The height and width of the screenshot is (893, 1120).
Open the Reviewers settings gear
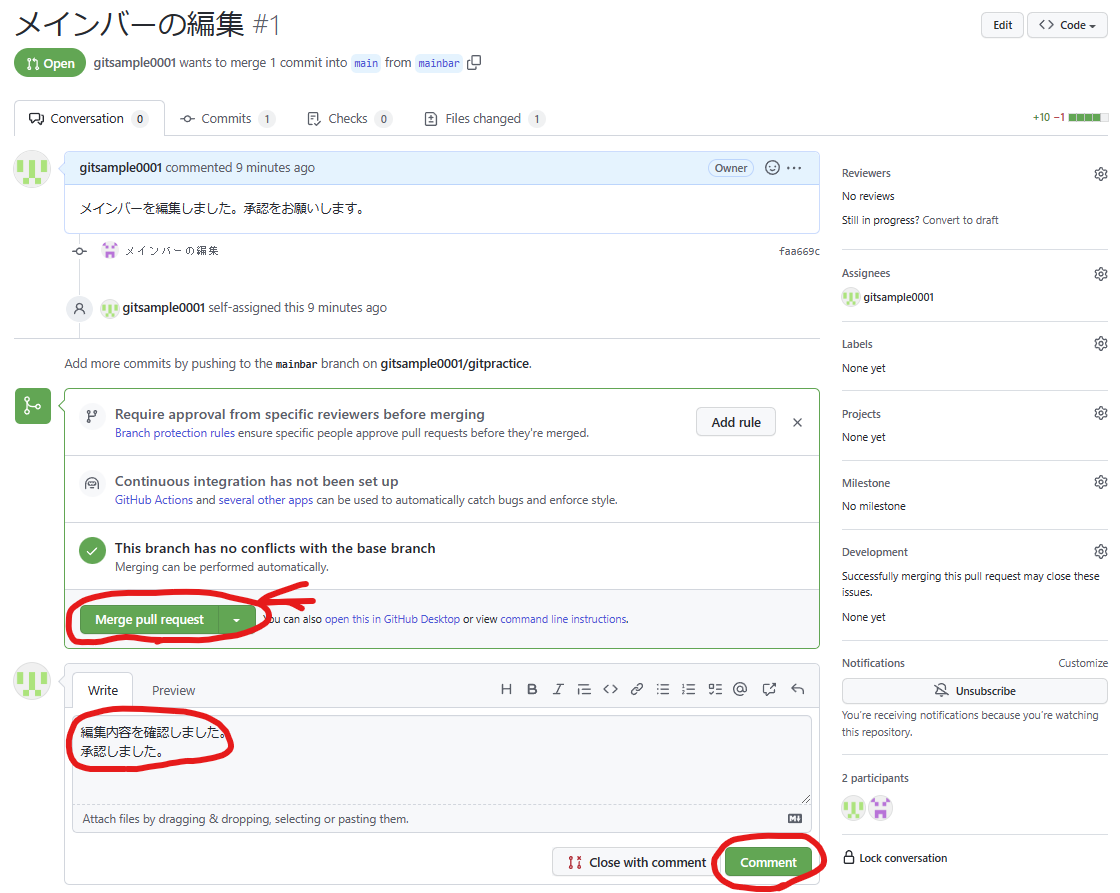click(x=1100, y=173)
